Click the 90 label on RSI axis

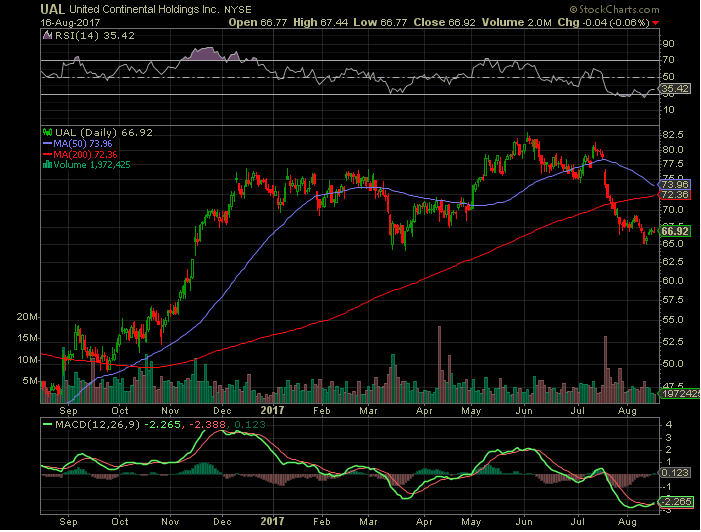coord(668,44)
